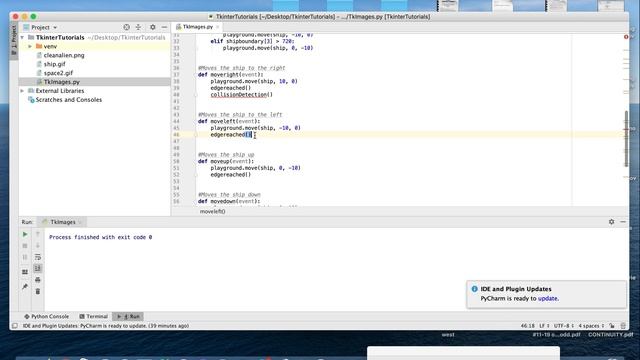Click the error indicator at editor top-right
The height and width of the screenshot is (360, 640).
pos(626,37)
